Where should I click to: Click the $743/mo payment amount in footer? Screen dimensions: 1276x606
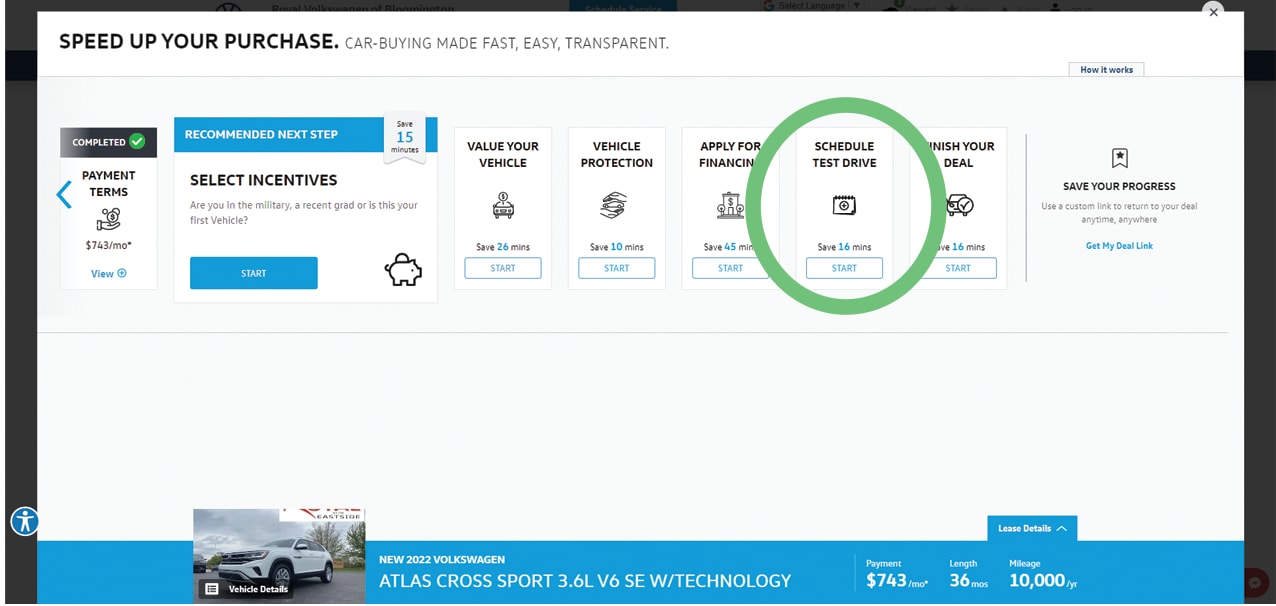click(897, 581)
